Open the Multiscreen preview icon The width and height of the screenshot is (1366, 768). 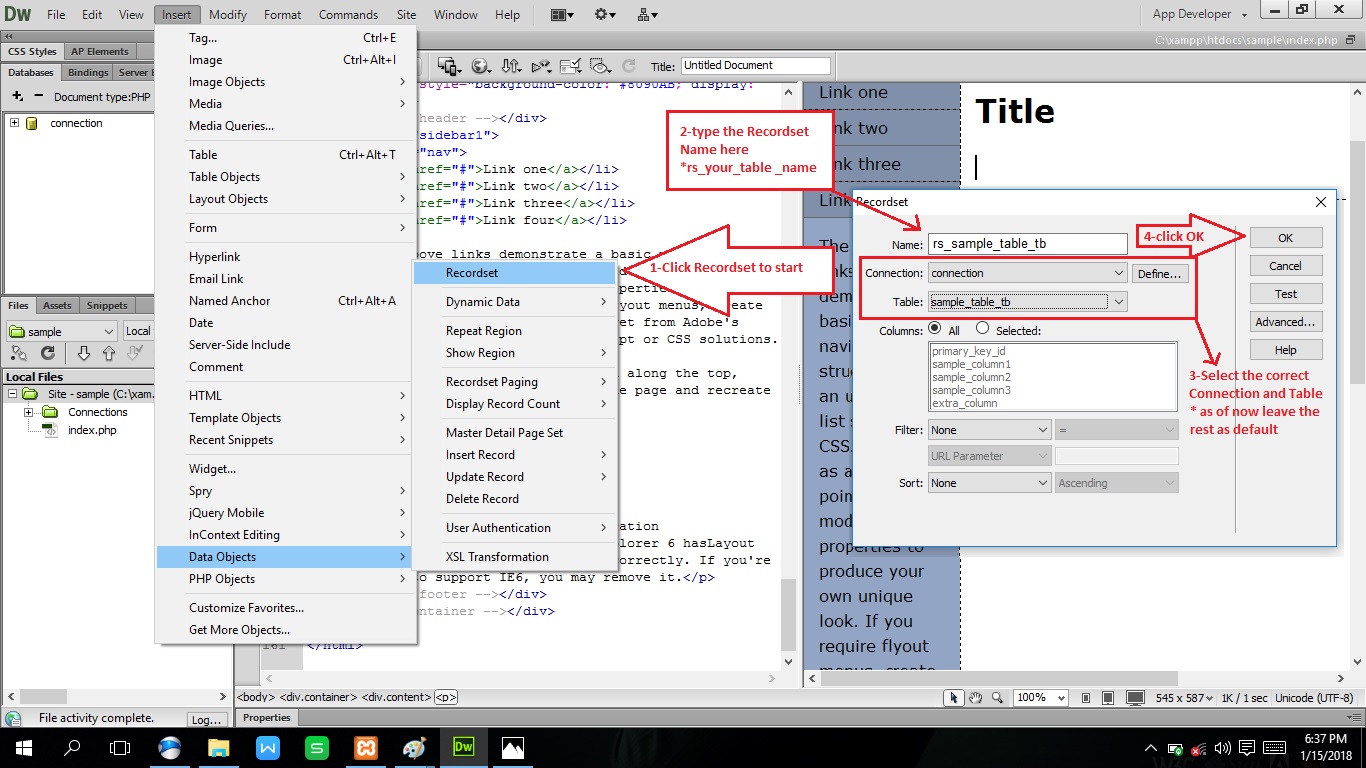(449, 66)
